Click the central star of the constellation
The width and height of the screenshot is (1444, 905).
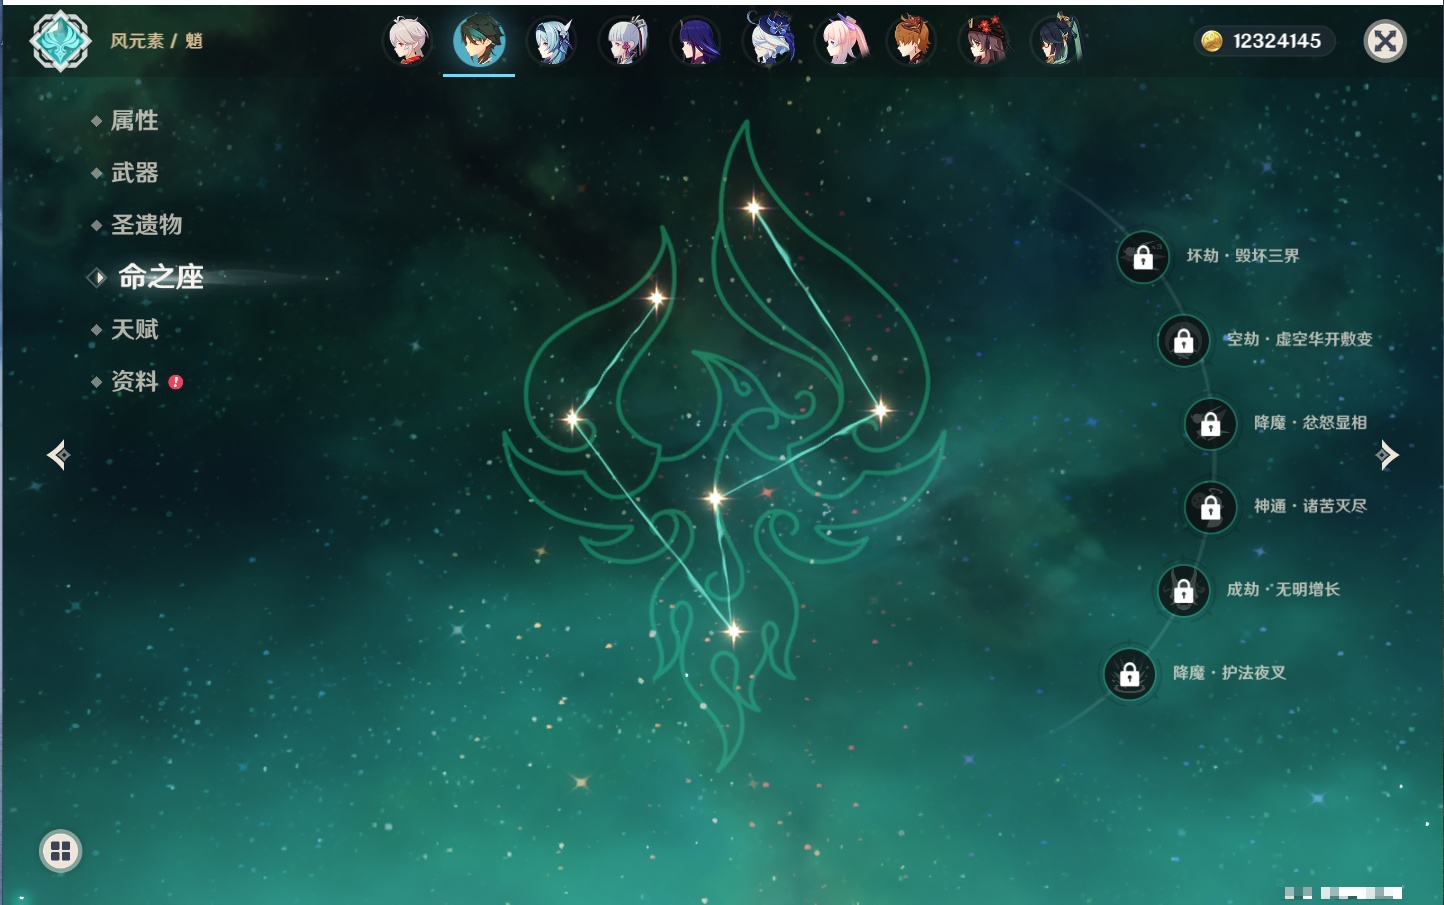pyautogui.click(x=715, y=497)
